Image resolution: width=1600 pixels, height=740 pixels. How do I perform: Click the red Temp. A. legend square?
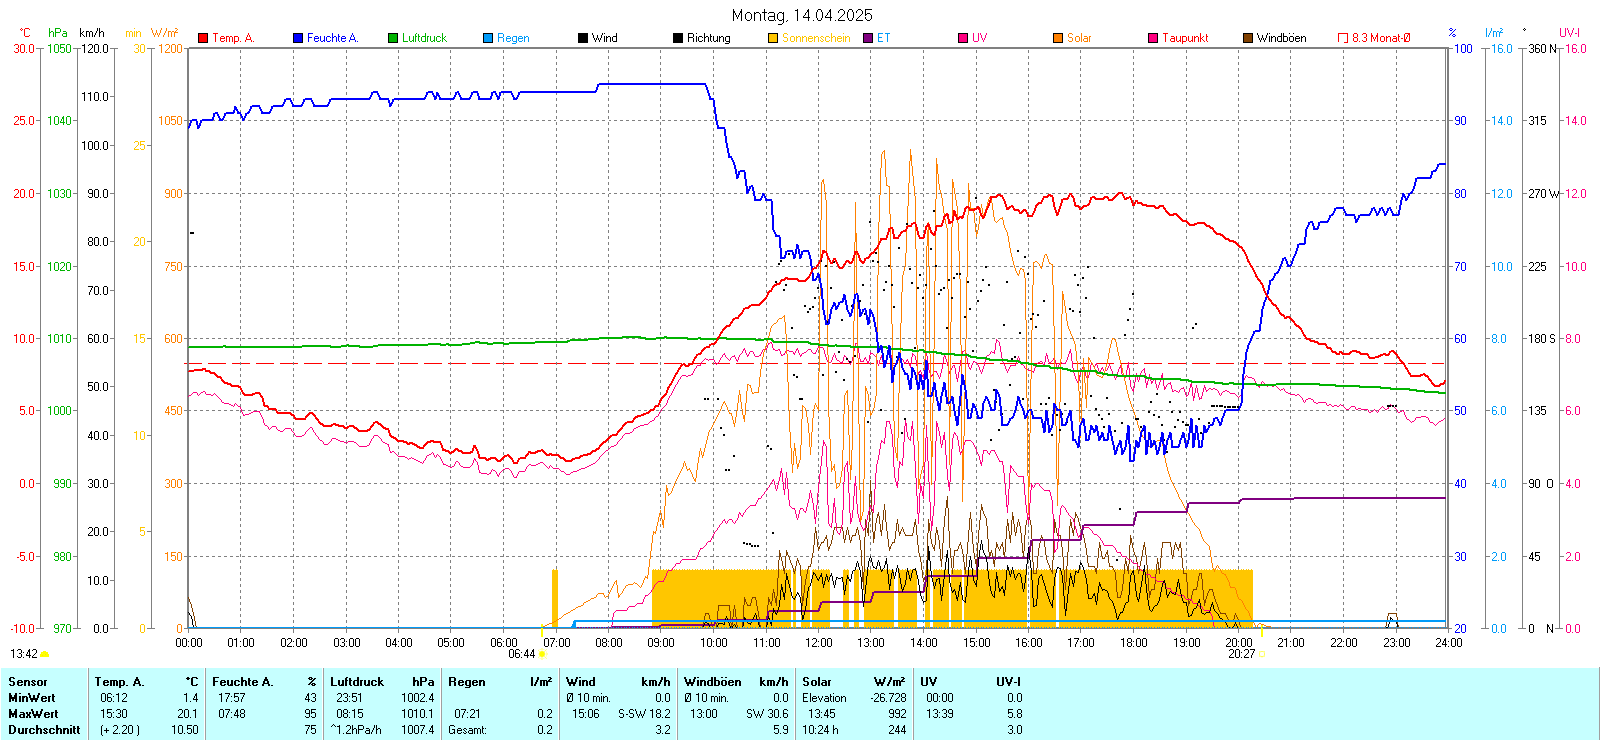203,38
